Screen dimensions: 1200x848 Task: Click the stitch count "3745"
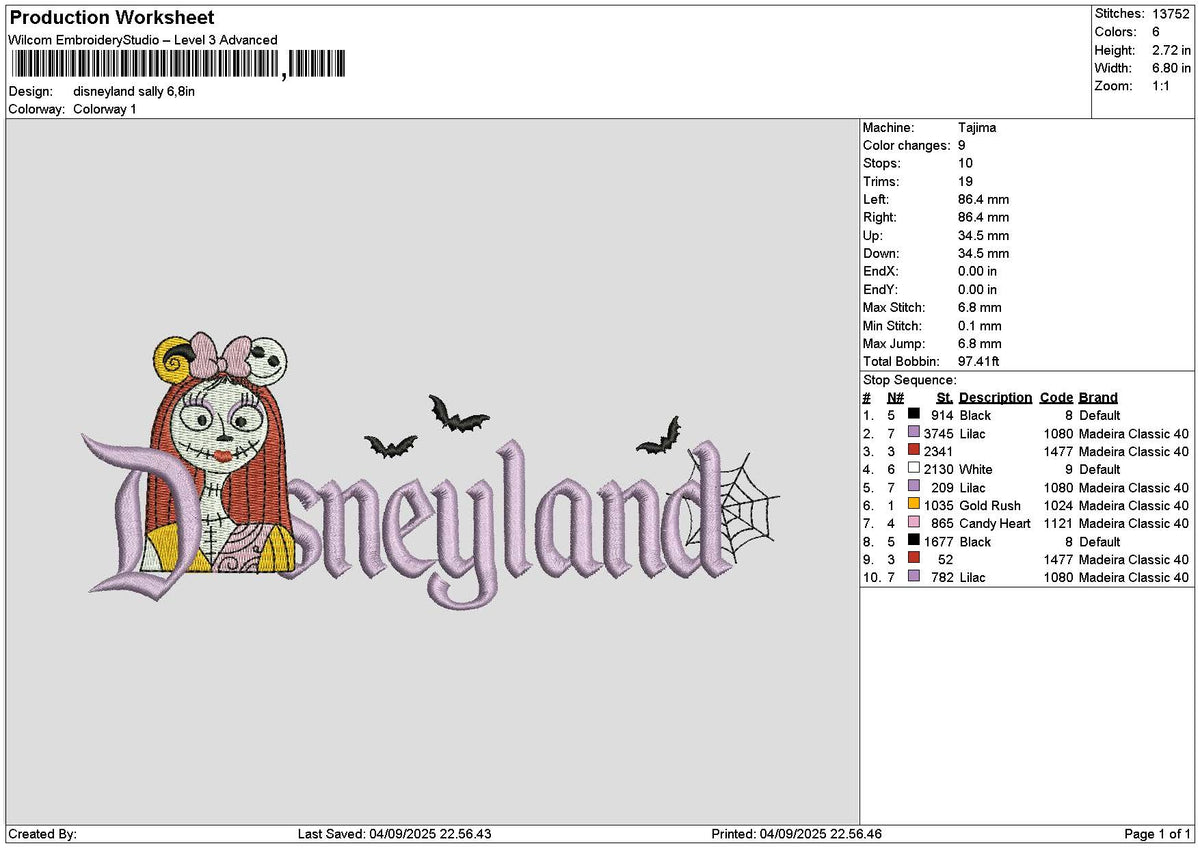pyautogui.click(x=939, y=433)
